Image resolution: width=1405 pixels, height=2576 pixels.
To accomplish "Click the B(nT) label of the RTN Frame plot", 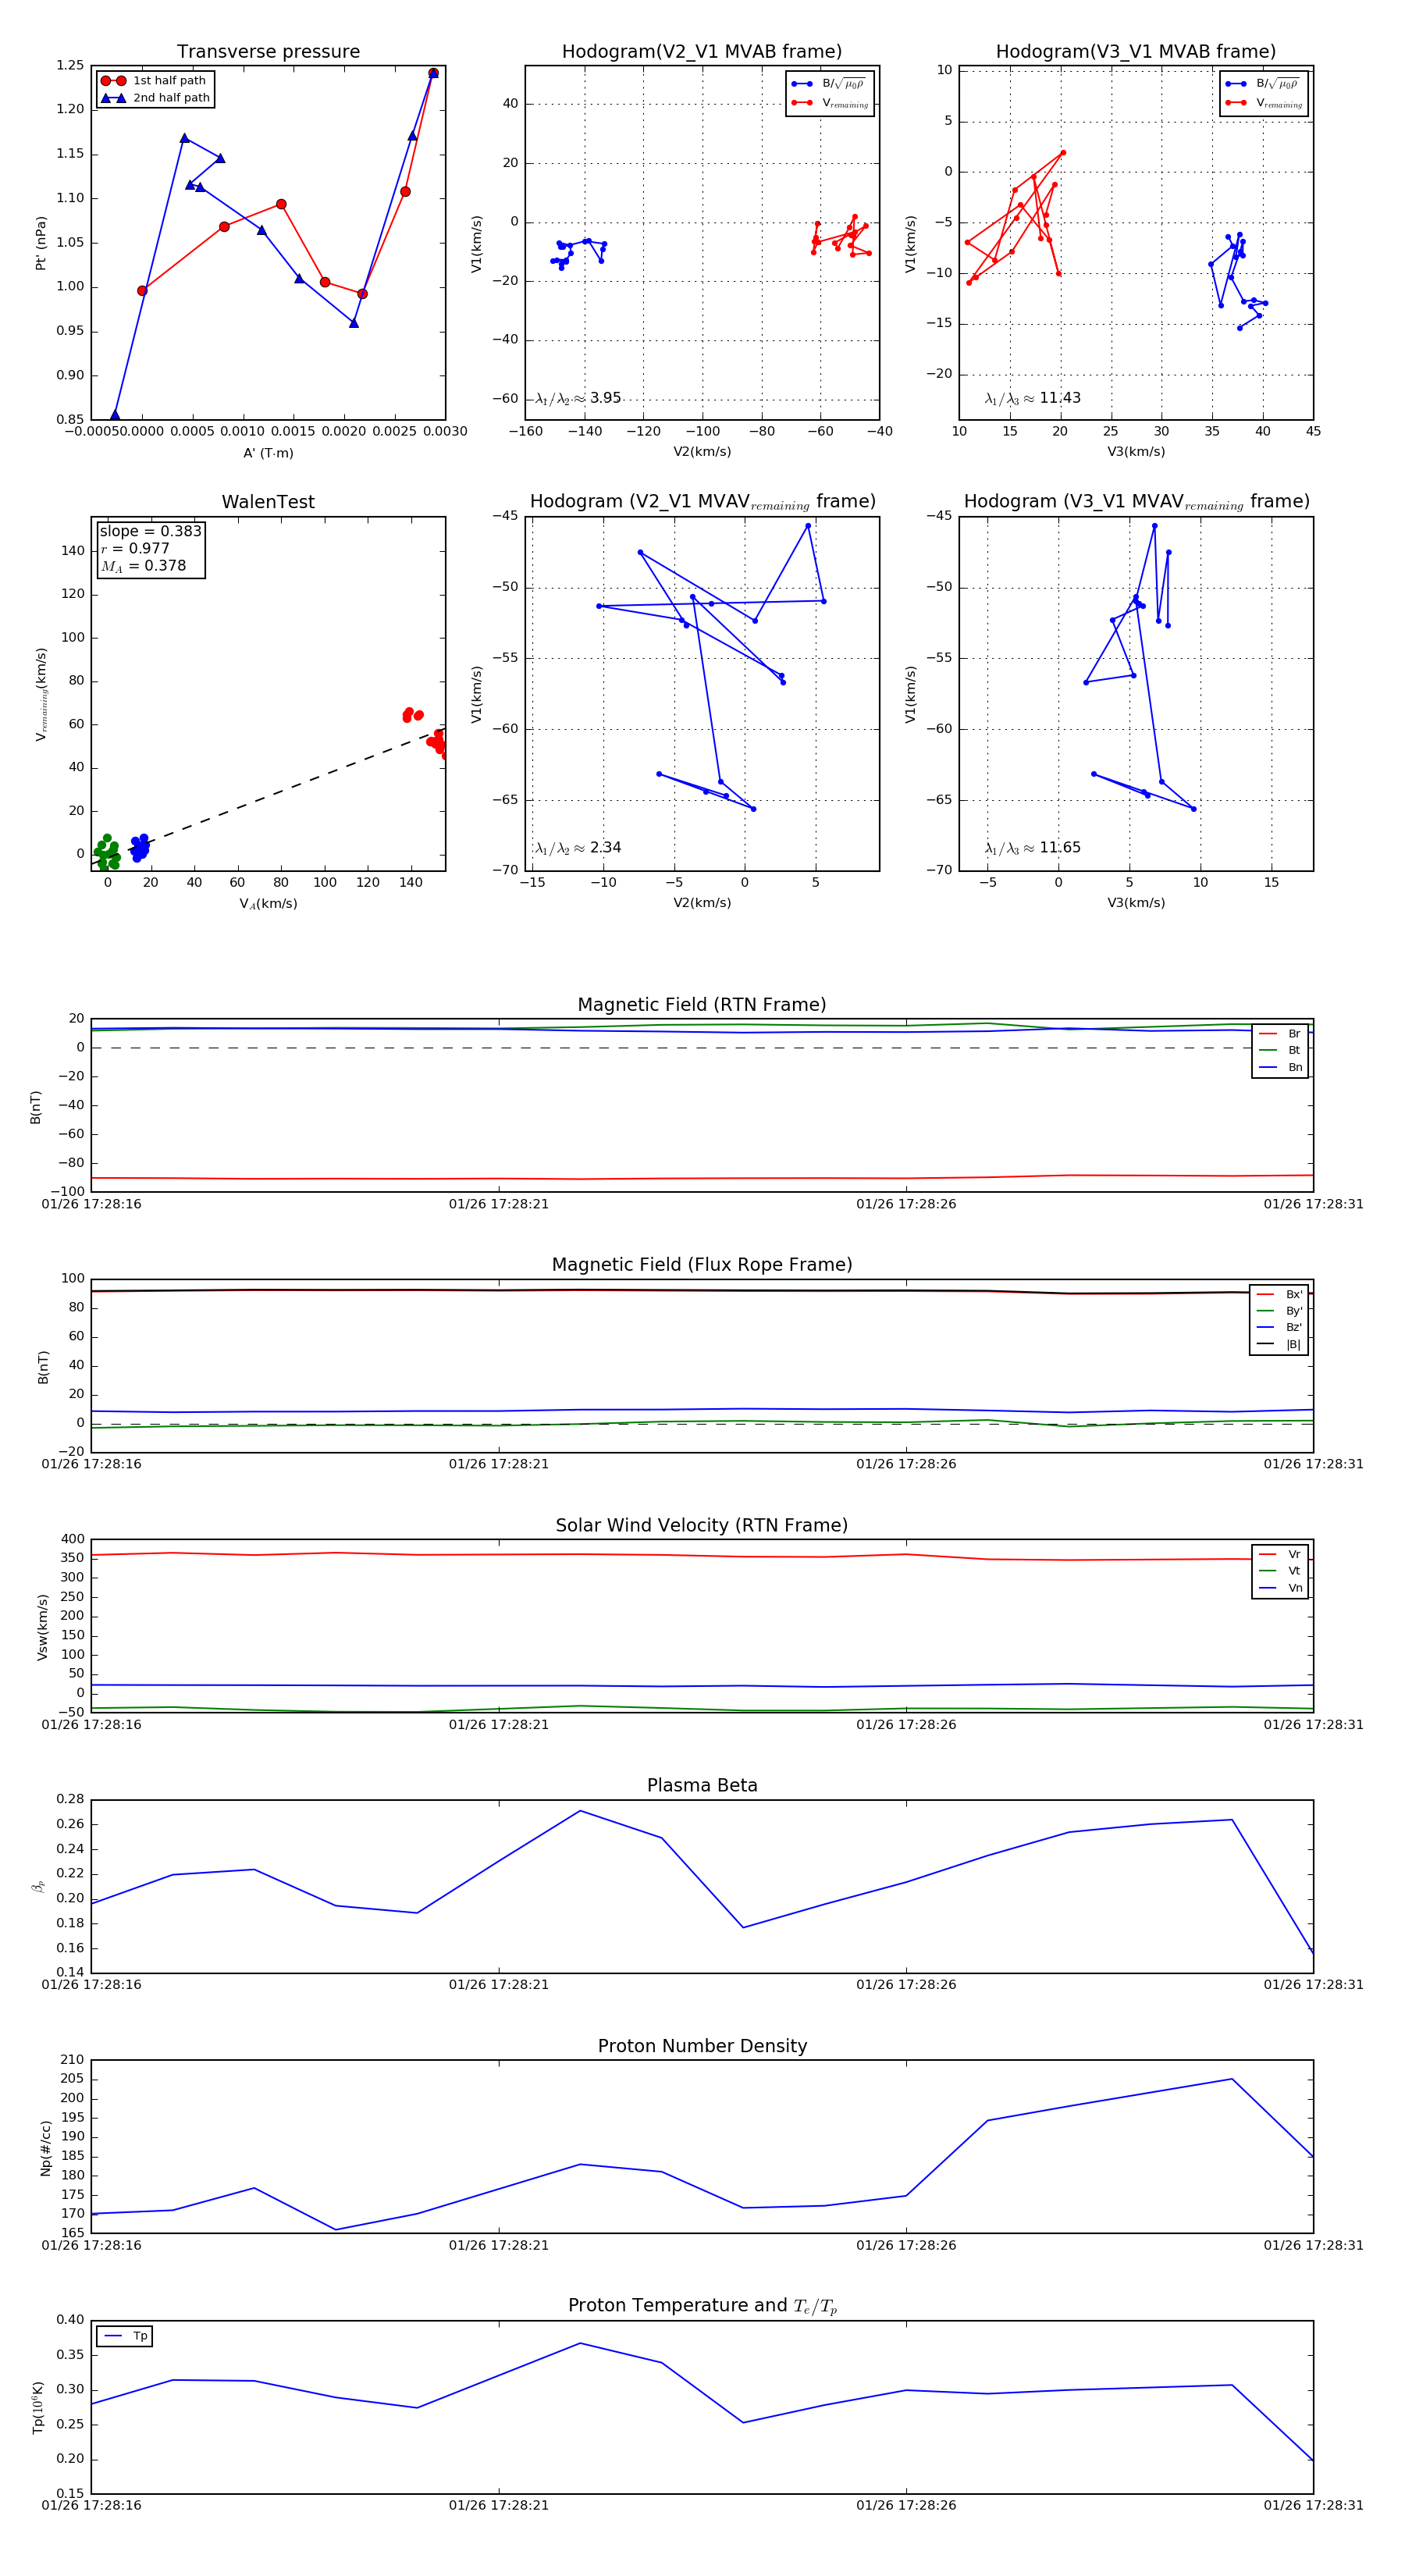I will 36,1107.
